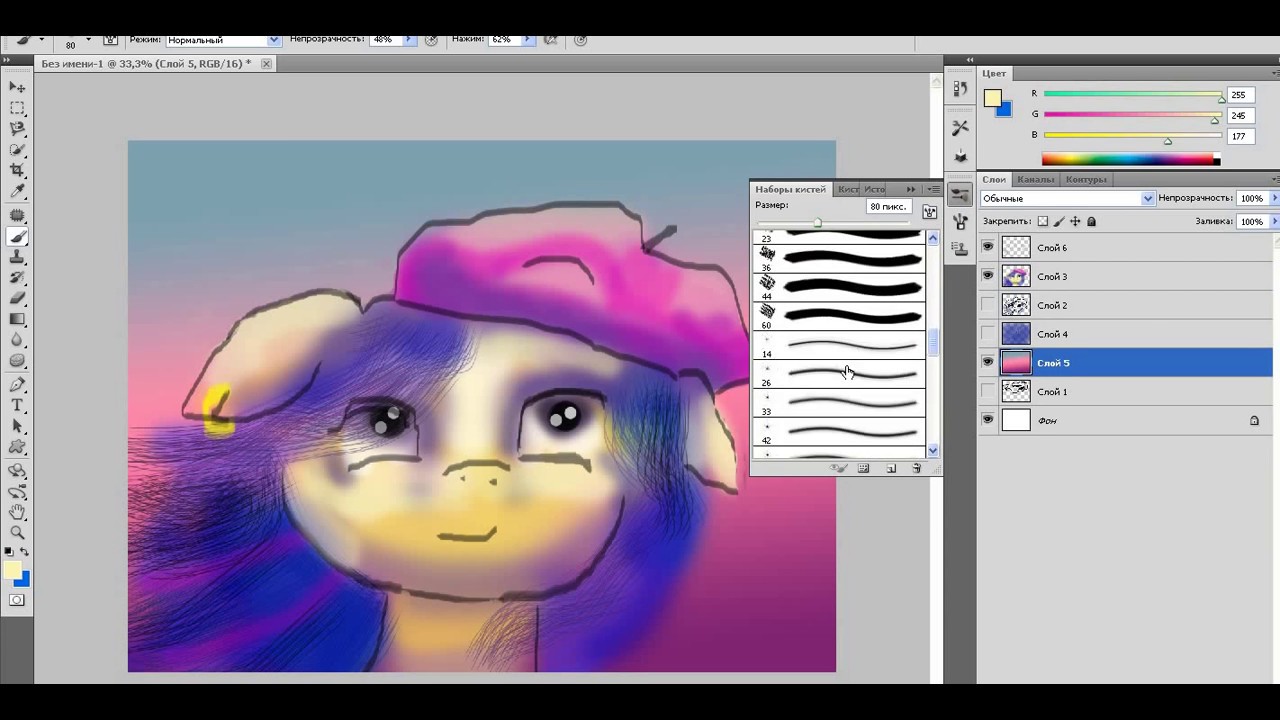Open Нажим flow slider arrow

click(526, 40)
